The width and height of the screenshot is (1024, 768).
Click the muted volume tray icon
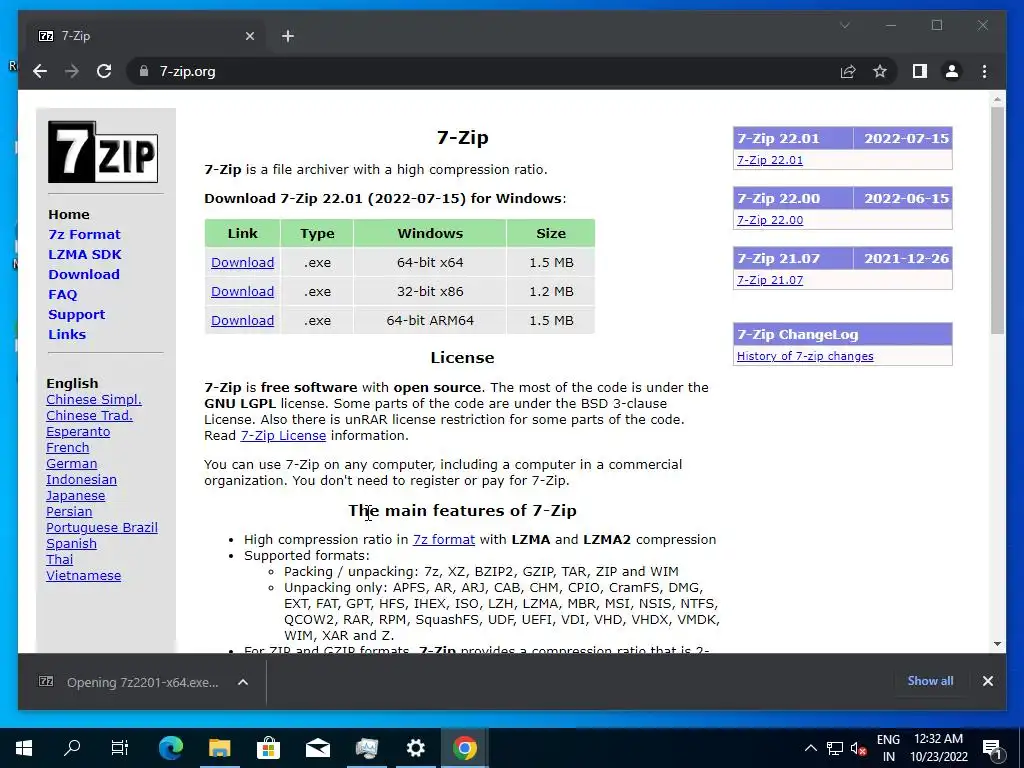[858, 748]
